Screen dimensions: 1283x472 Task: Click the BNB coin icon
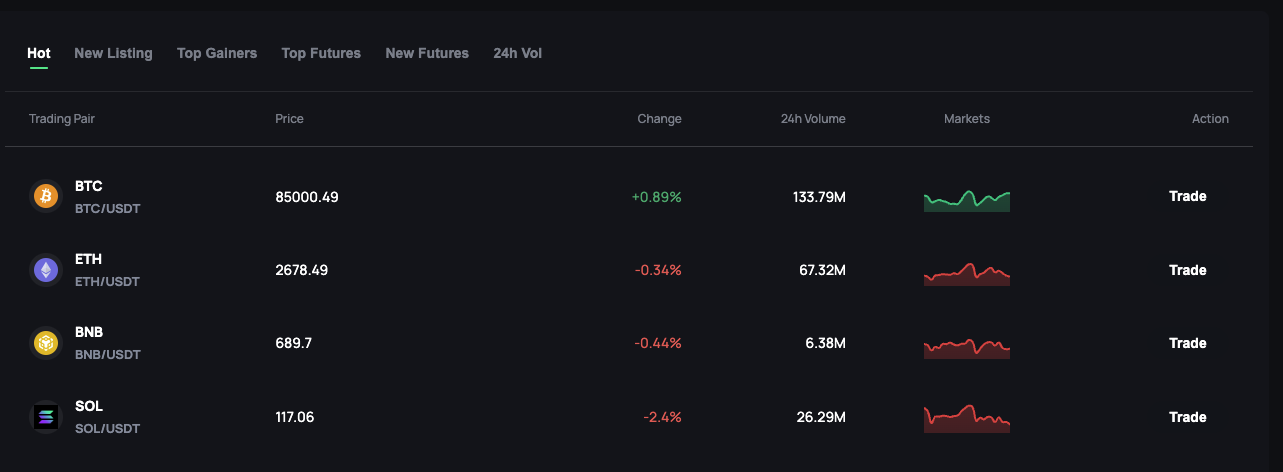[x=46, y=343]
